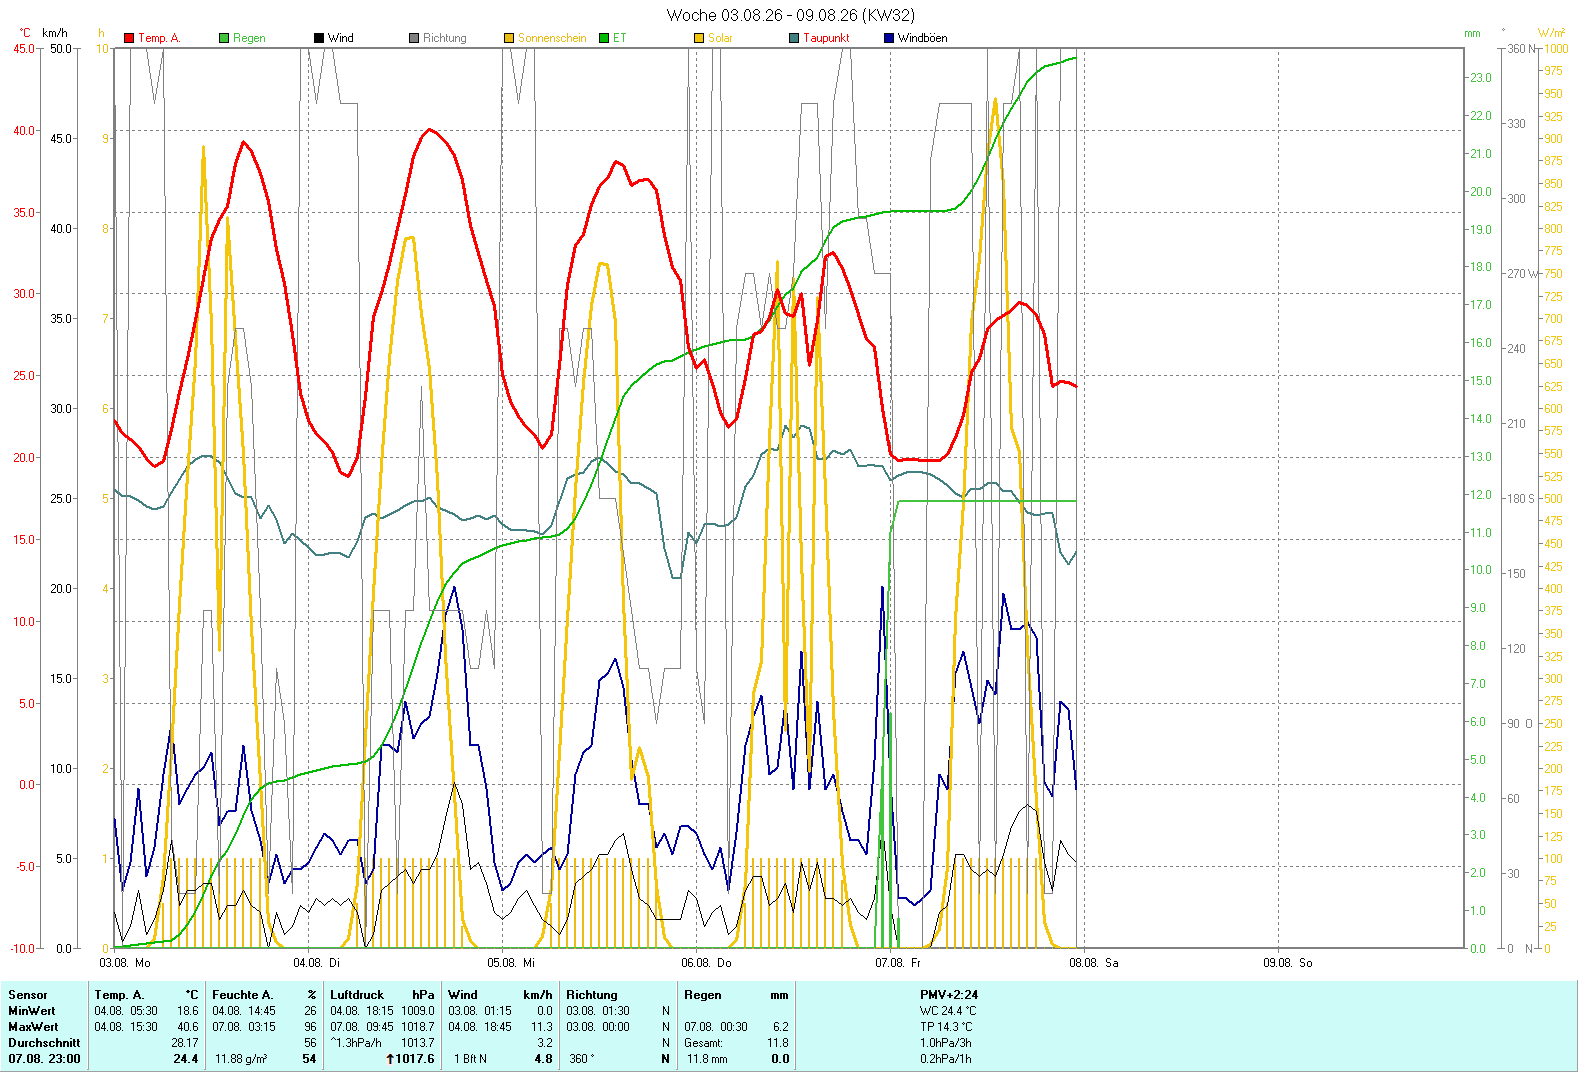Click the chart title 'Woche 03.08.26 - 09.08.26 (KW32)'
1578x1072 pixels.
pos(790,15)
